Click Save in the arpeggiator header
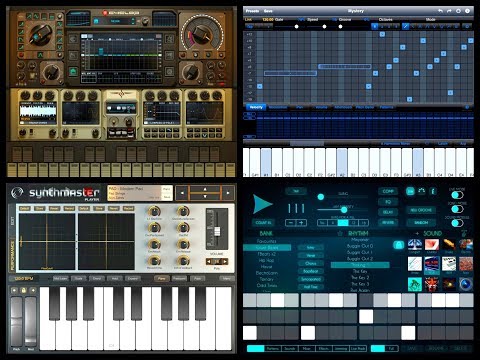This screenshot has width=480, height=360. (x=268, y=11)
